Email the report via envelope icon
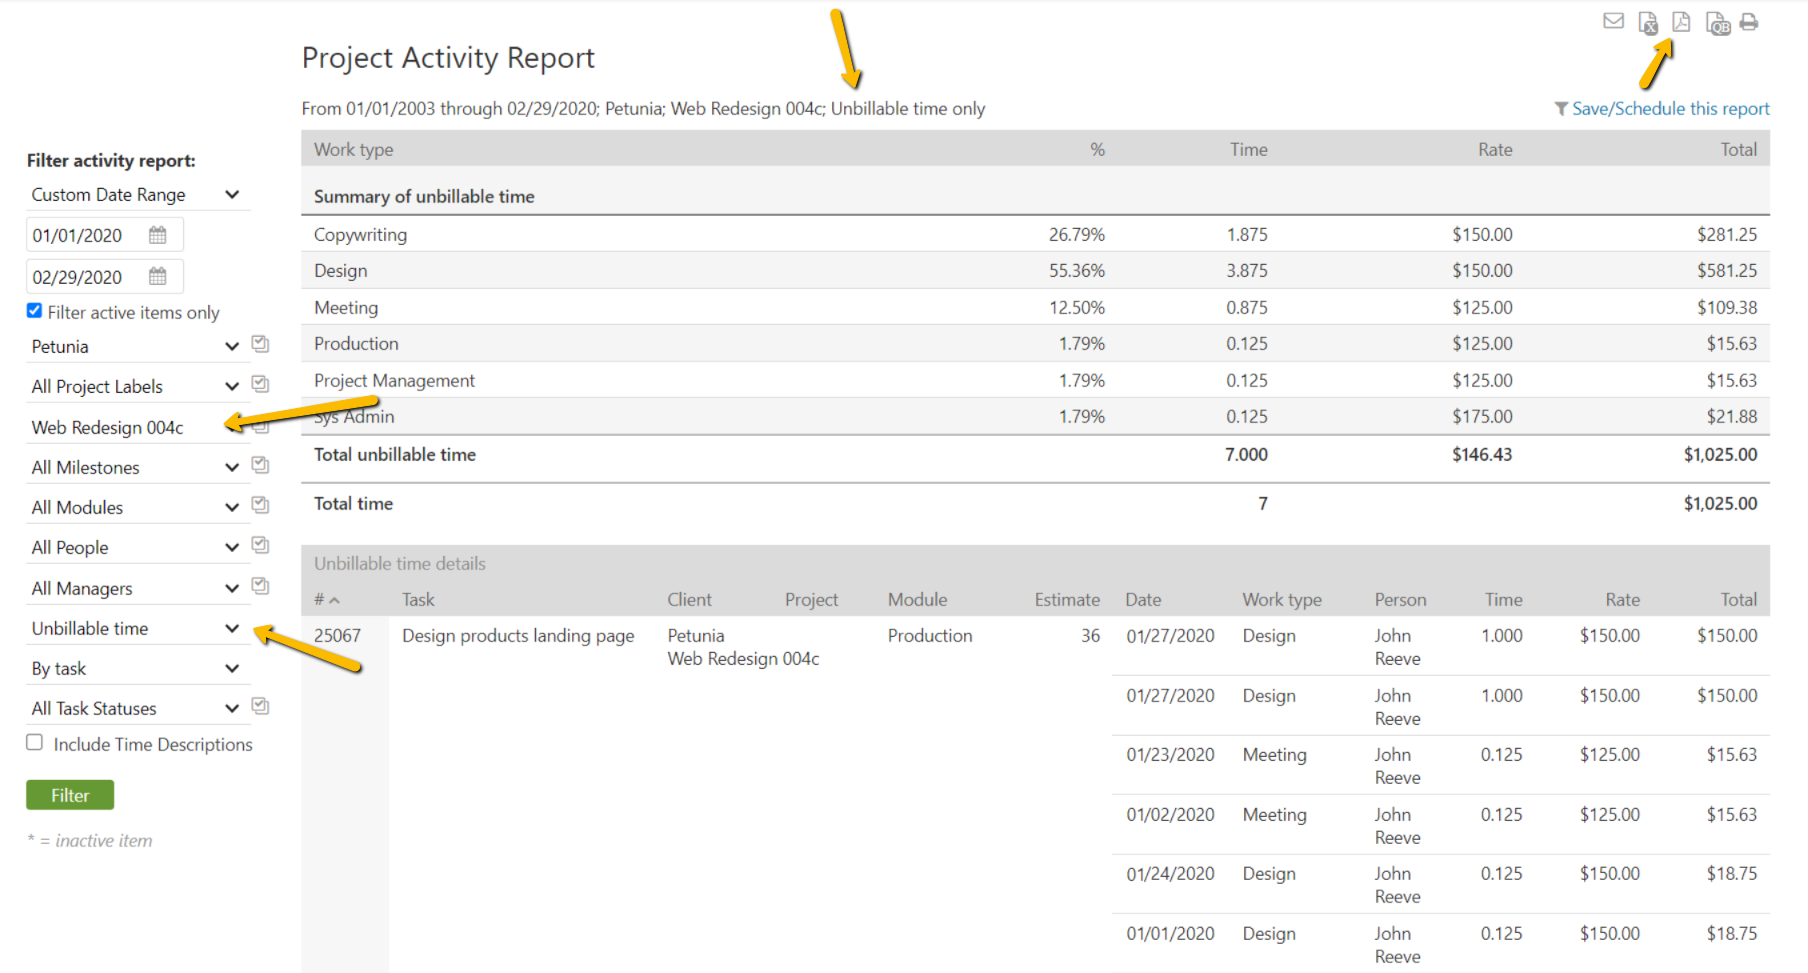The image size is (1808, 973). 1613,21
